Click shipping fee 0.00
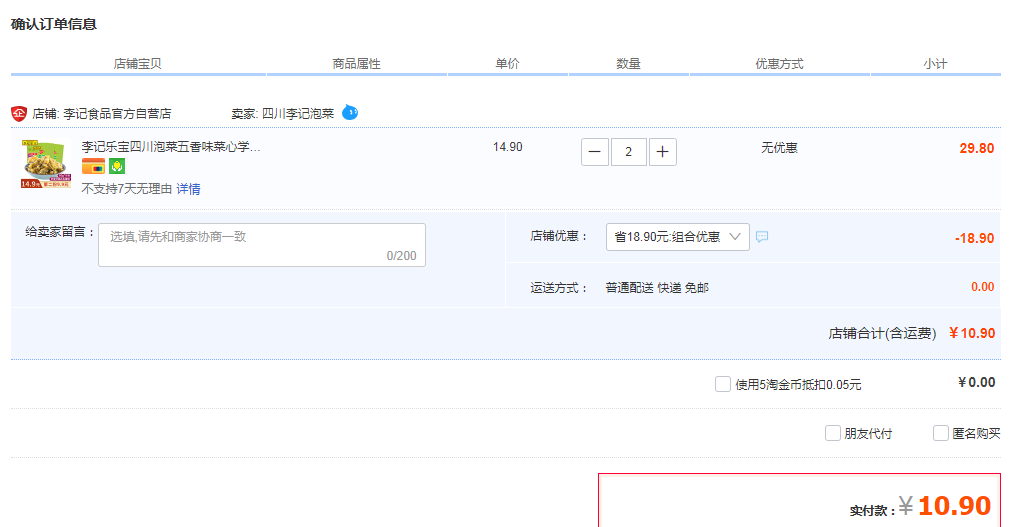Viewport: 1020px width, 527px height. pos(982,287)
